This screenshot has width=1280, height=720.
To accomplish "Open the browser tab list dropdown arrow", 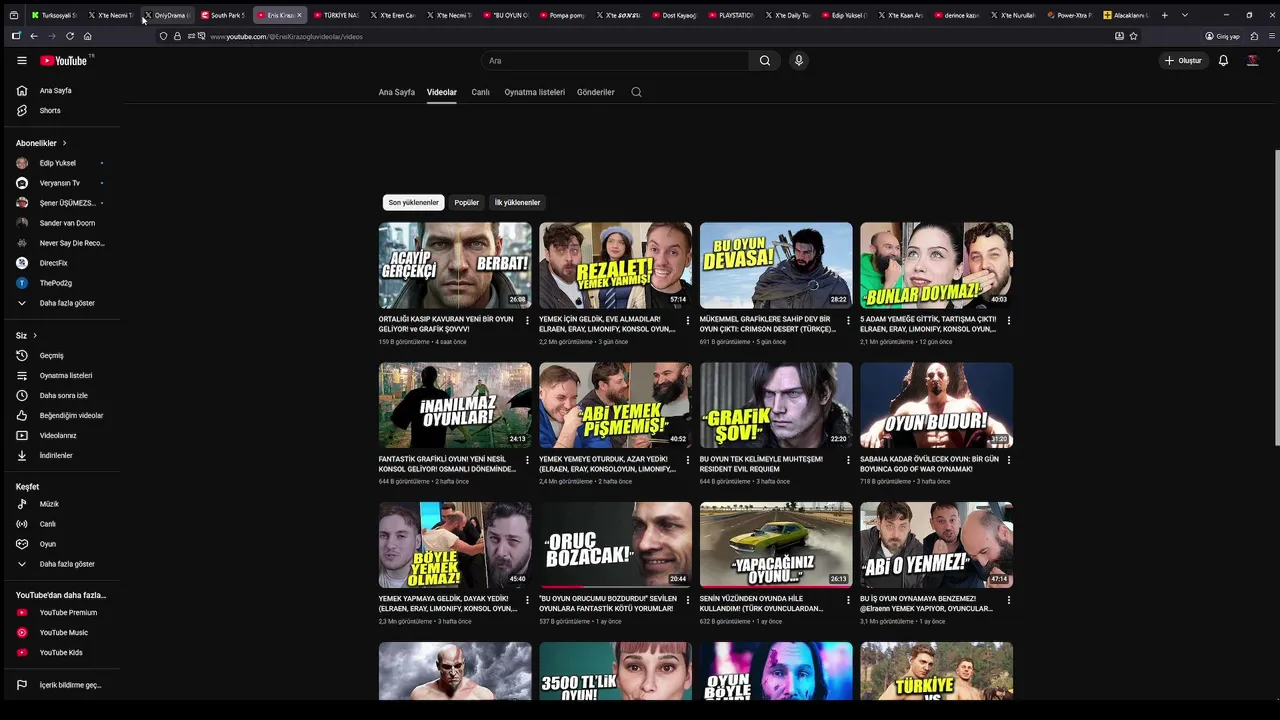I will (x=1185, y=15).
